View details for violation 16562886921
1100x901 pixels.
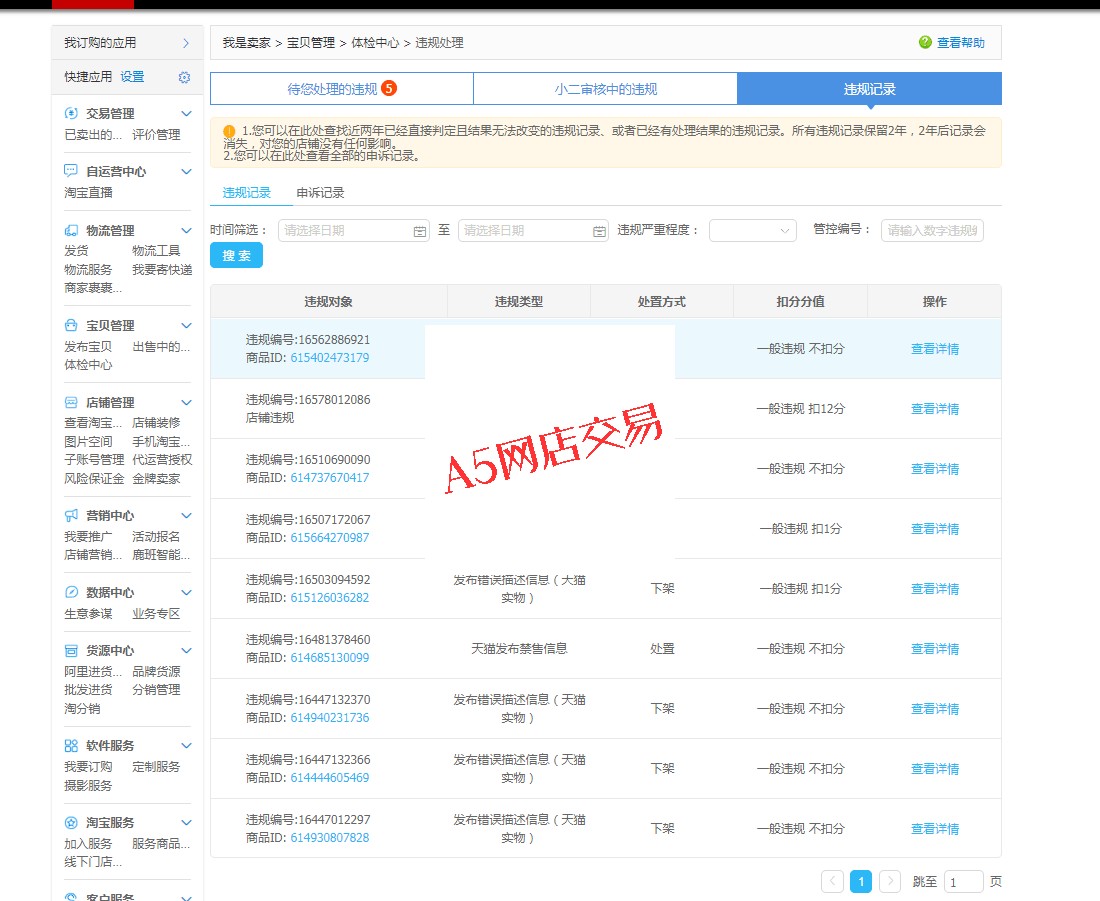coord(934,349)
